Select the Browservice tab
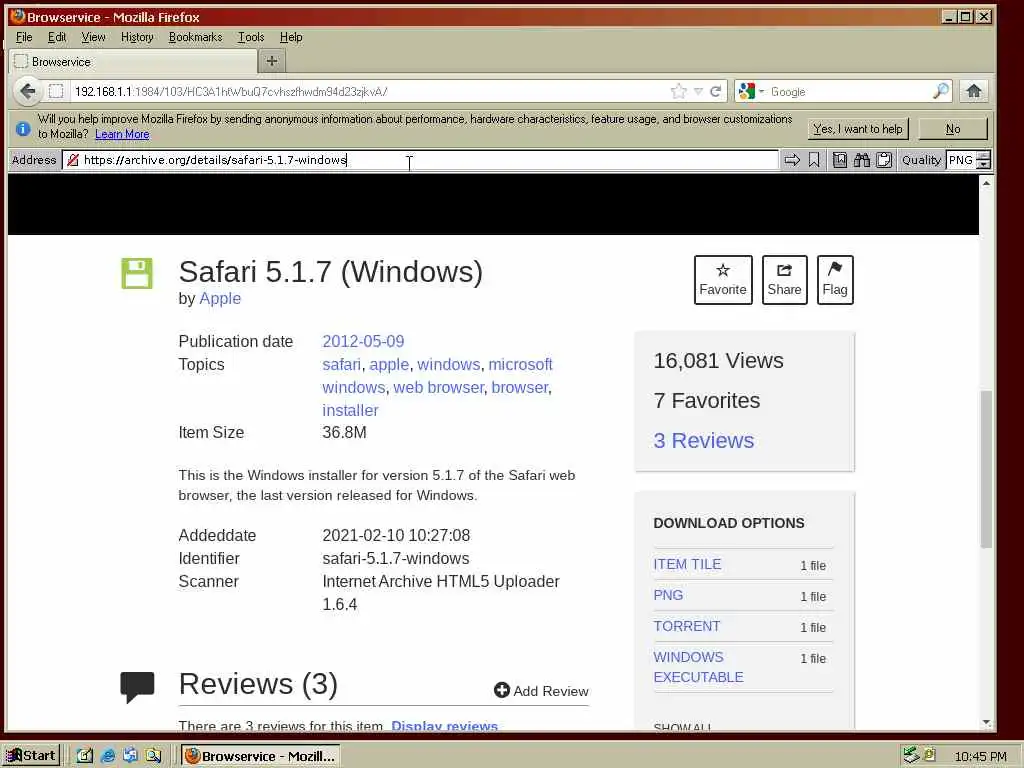Viewport: 1024px width, 768px height. pos(134,61)
